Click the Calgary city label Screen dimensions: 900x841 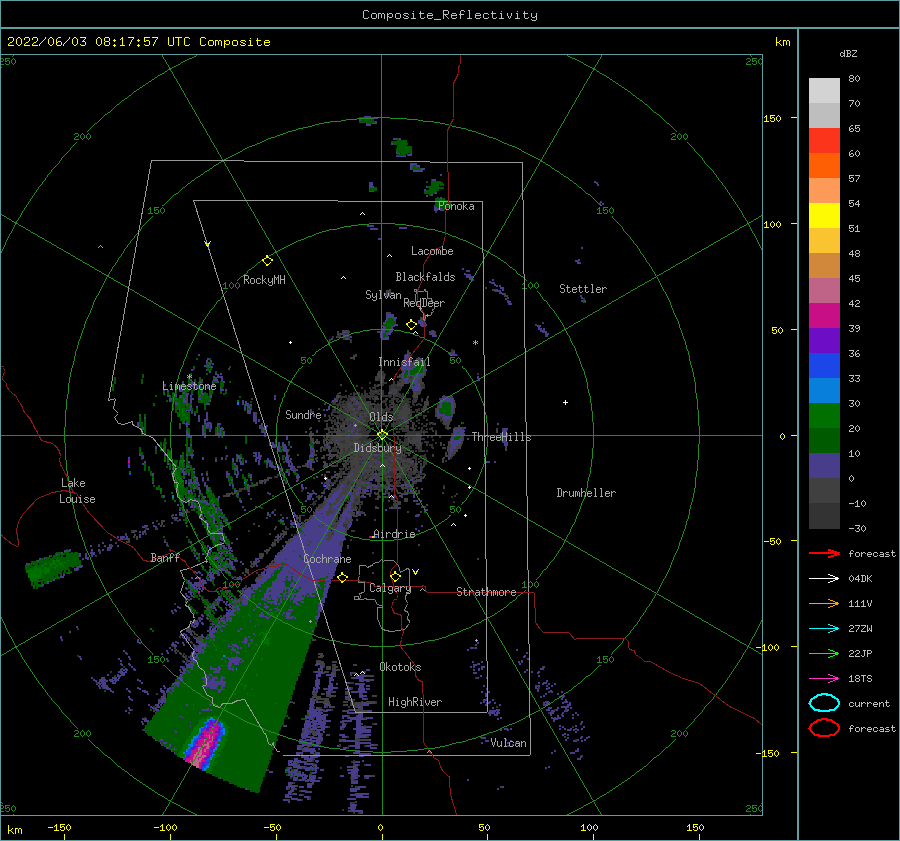(x=390, y=588)
